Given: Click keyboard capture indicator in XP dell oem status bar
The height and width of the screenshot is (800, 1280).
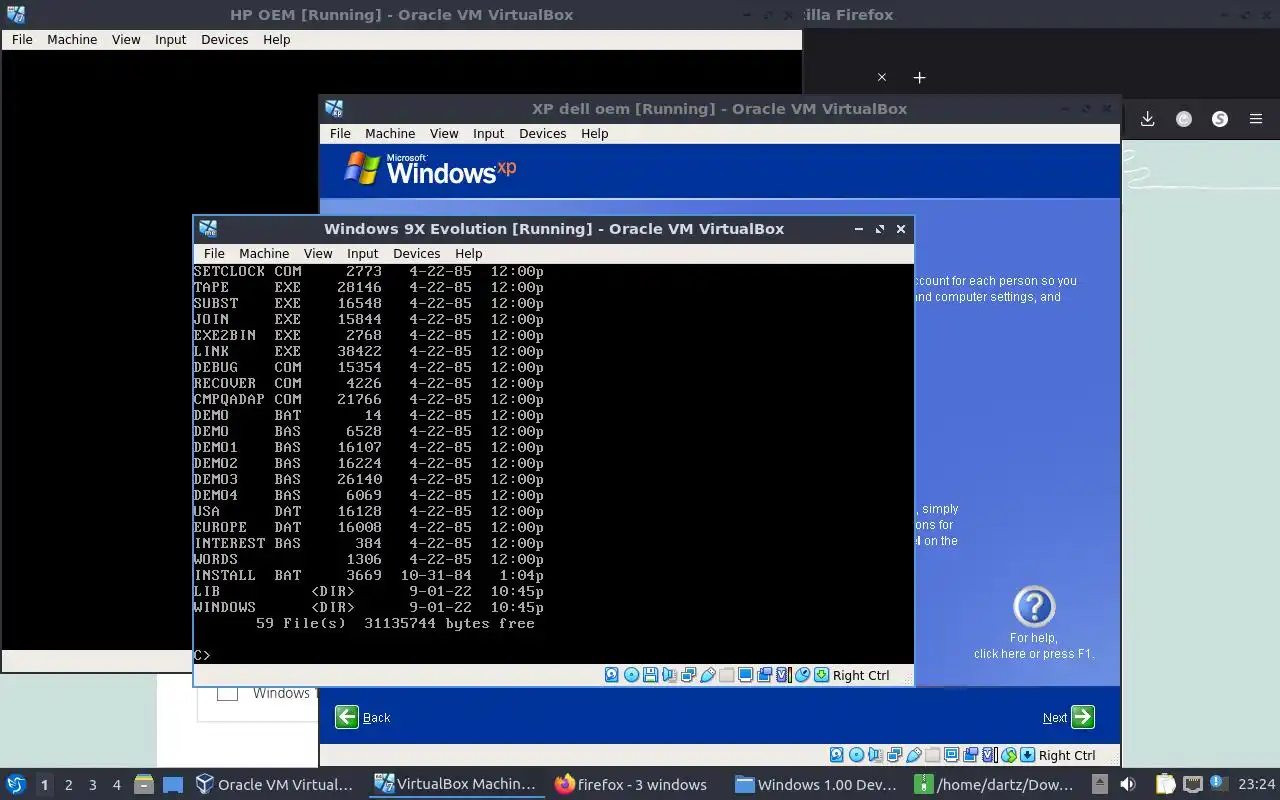Looking at the screenshot, I should point(1027,755).
